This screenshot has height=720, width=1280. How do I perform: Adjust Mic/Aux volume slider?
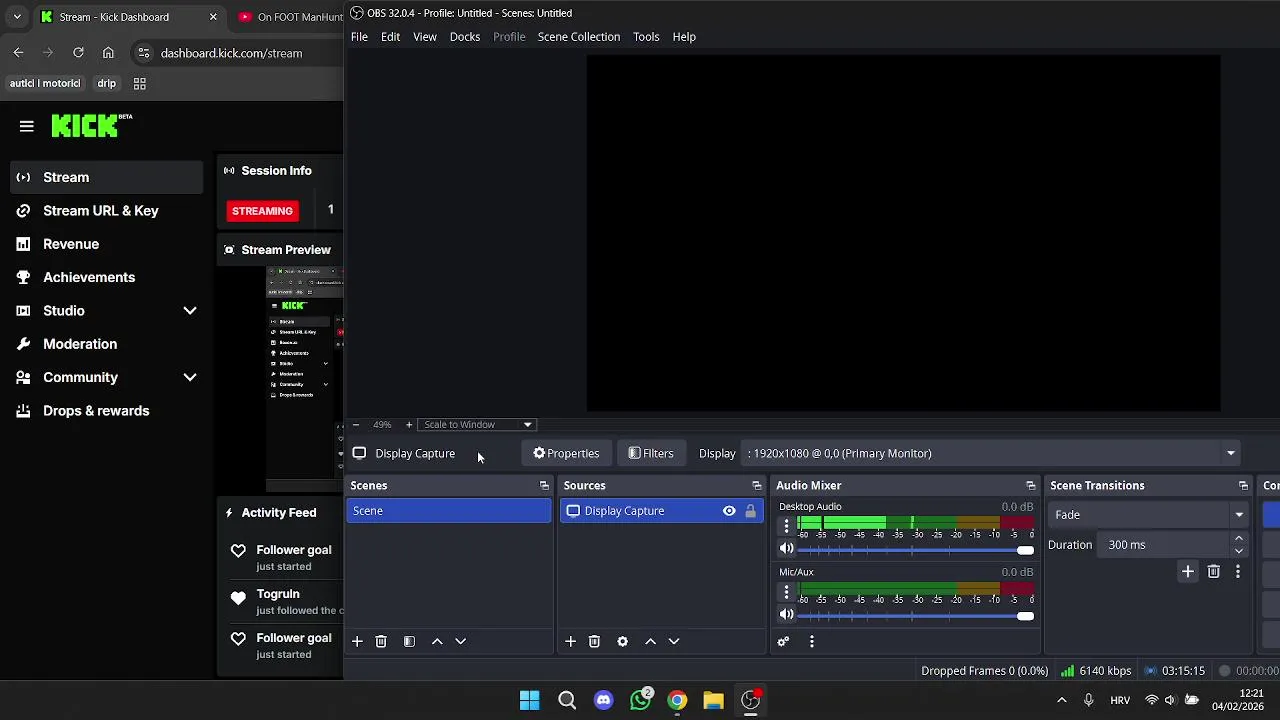(x=915, y=616)
